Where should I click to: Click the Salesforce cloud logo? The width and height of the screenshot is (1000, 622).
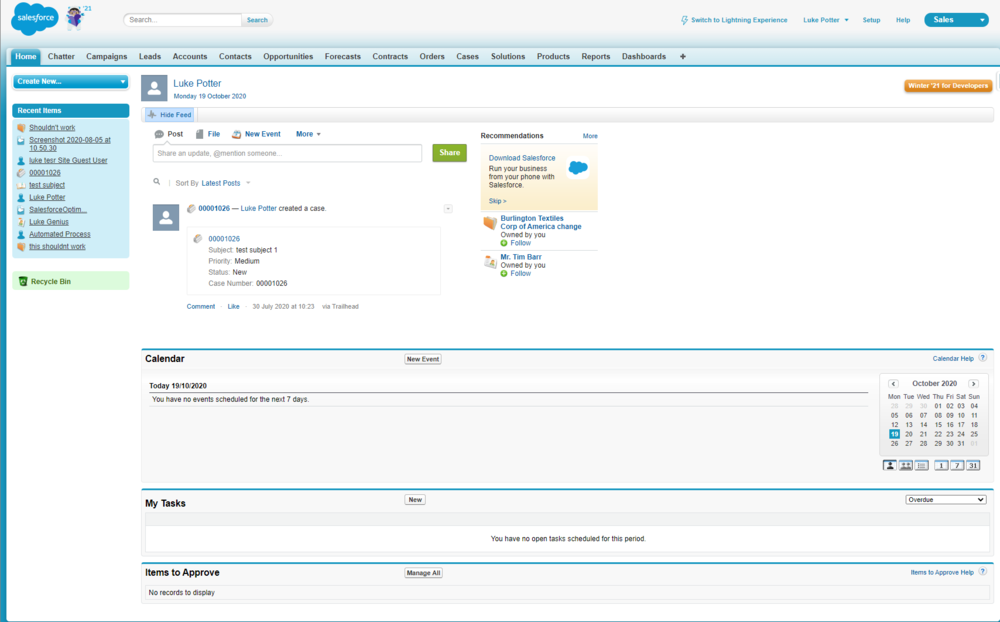34,18
